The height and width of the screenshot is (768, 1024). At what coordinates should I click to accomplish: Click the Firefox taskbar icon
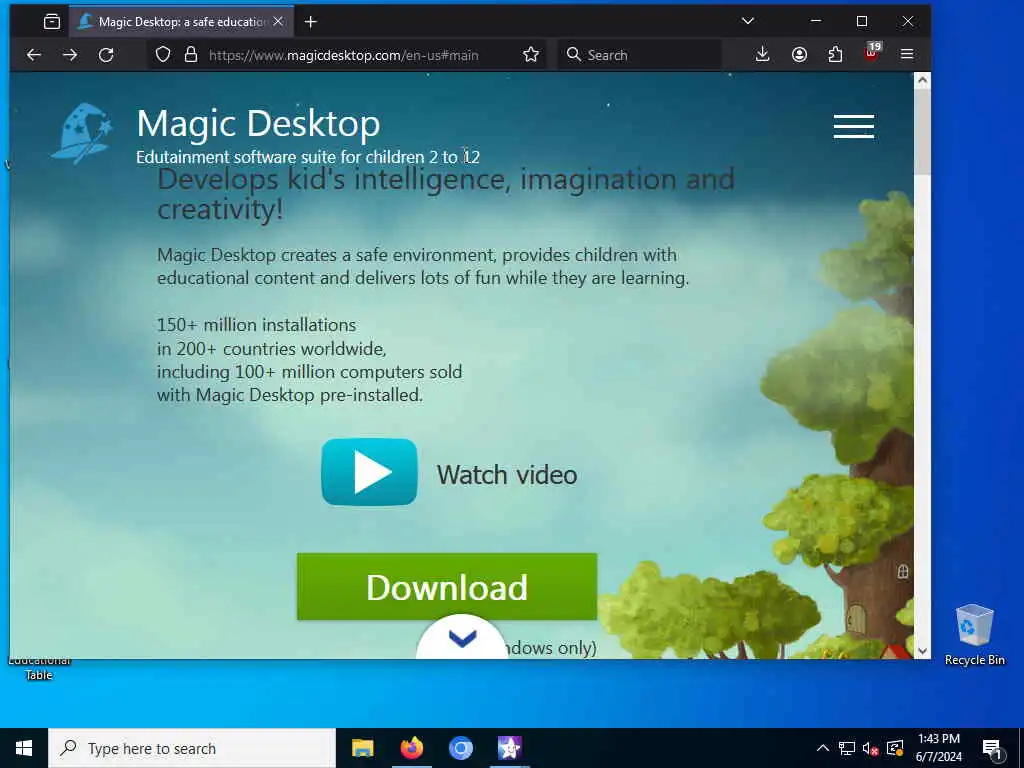pos(411,748)
